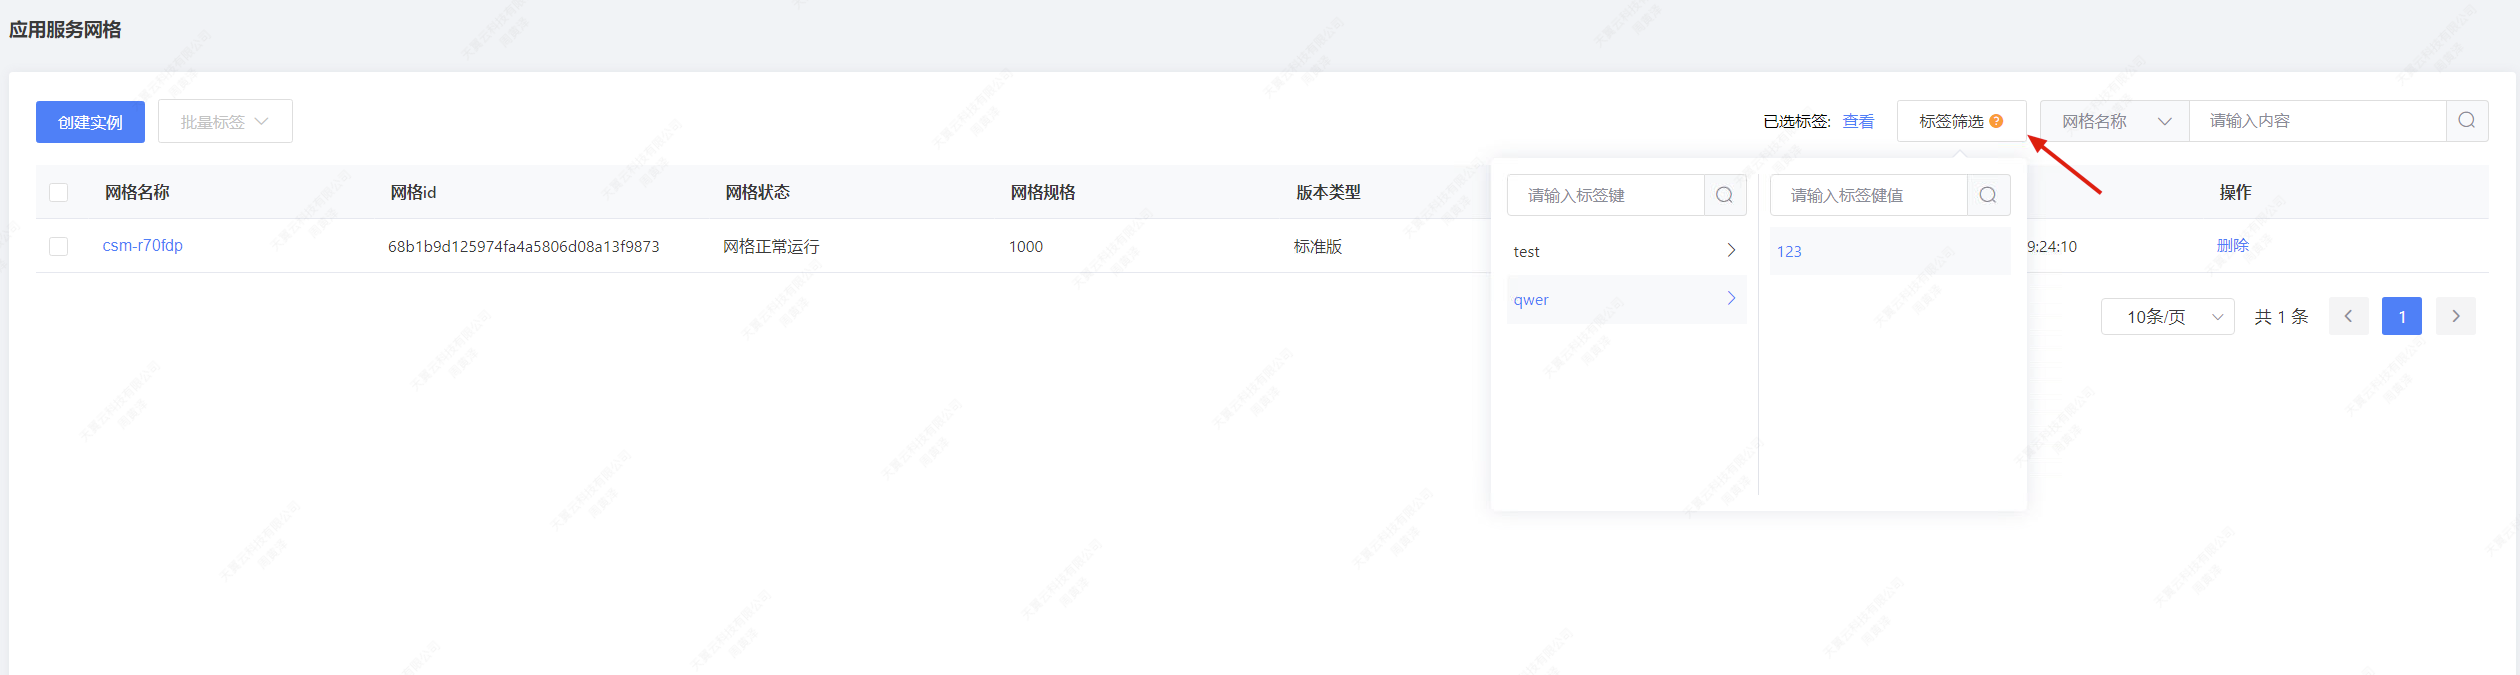Tick the select-all checkbox in the table header
Viewport: 2520px width, 675px height.
[x=59, y=192]
